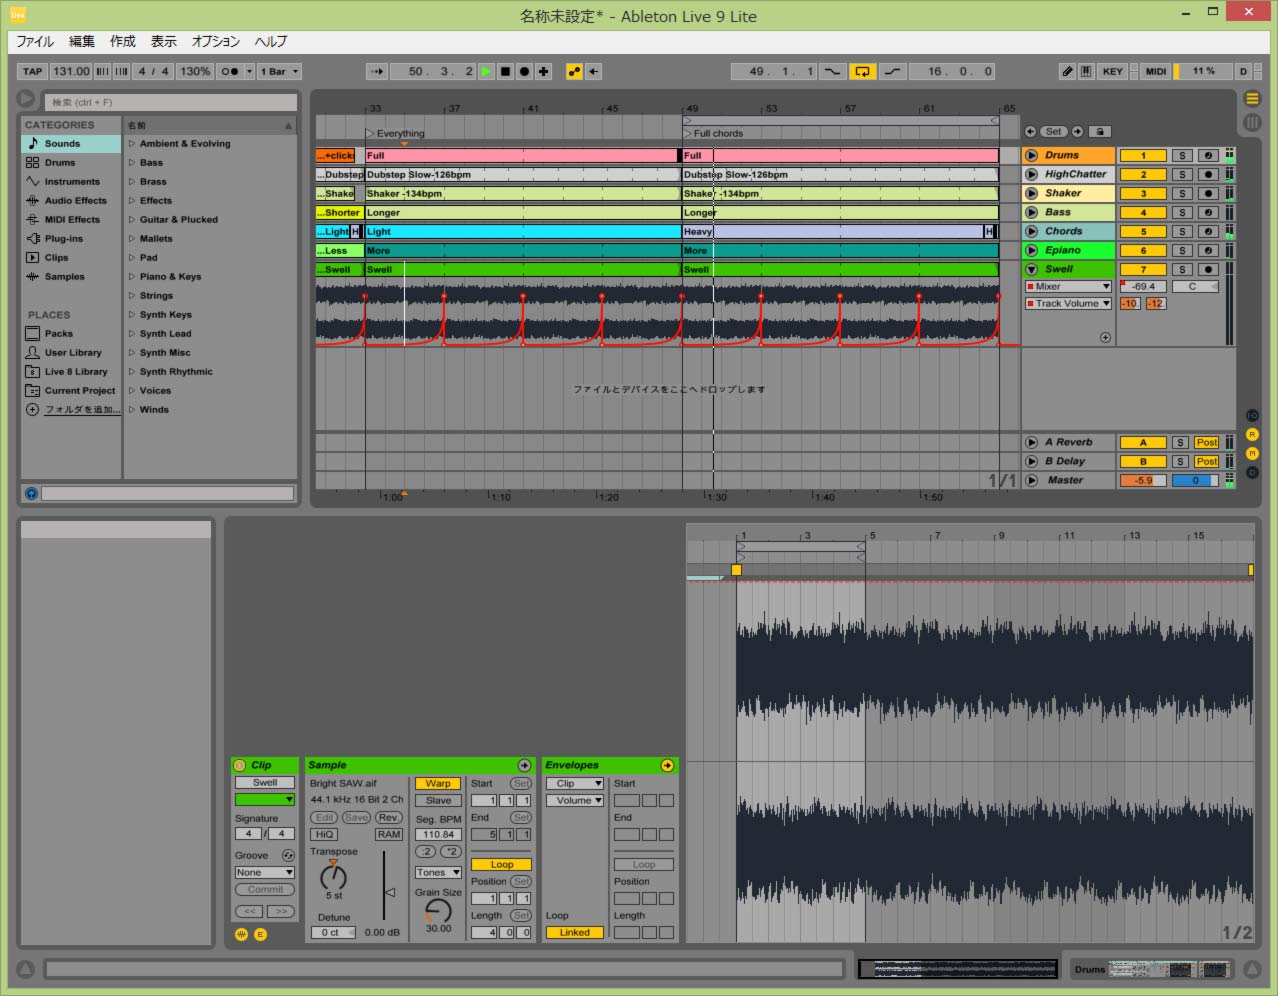Click the transport Stop button
This screenshot has height=996, width=1278.
click(x=505, y=72)
